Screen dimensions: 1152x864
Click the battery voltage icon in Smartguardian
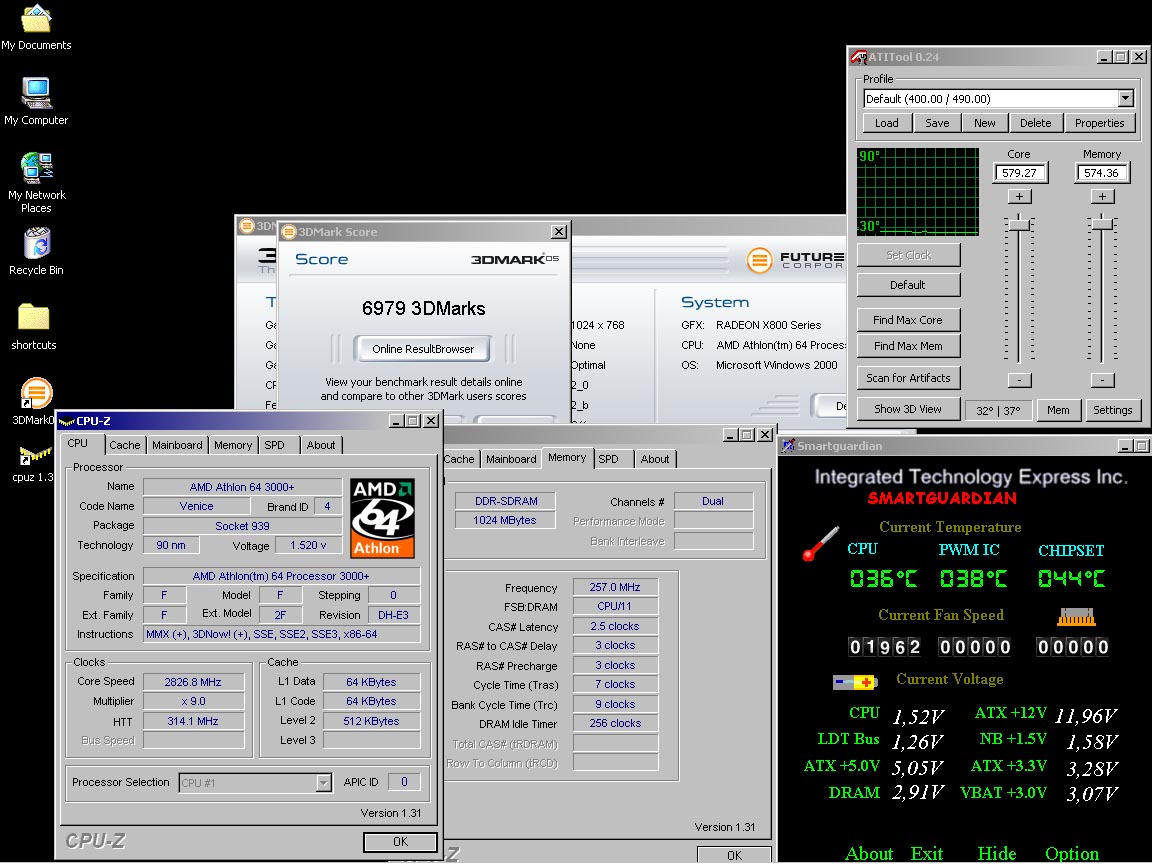pos(854,683)
